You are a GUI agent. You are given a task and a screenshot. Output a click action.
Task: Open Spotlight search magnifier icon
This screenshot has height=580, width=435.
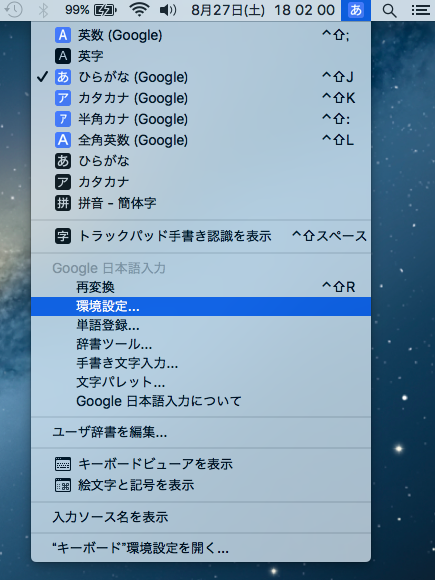389,10
